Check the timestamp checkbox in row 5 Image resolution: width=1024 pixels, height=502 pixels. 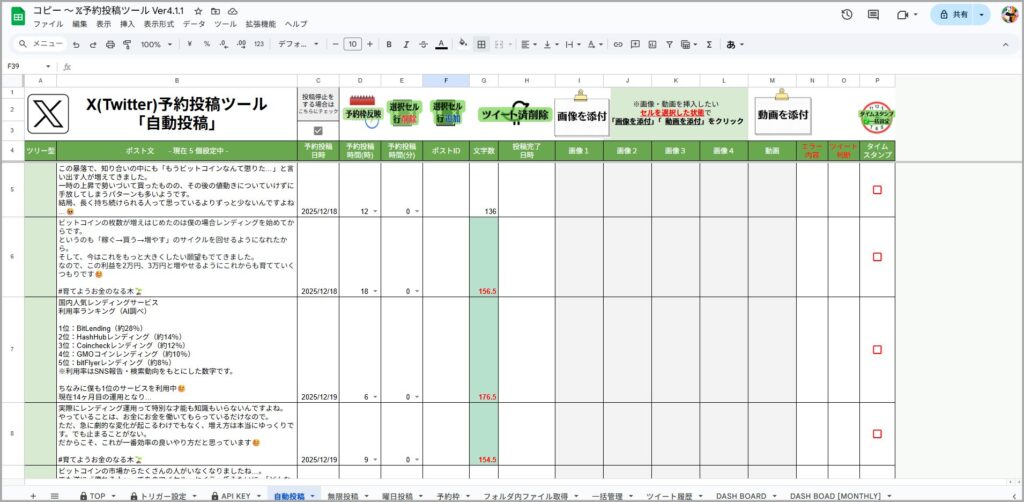click(x=877, y=189)
